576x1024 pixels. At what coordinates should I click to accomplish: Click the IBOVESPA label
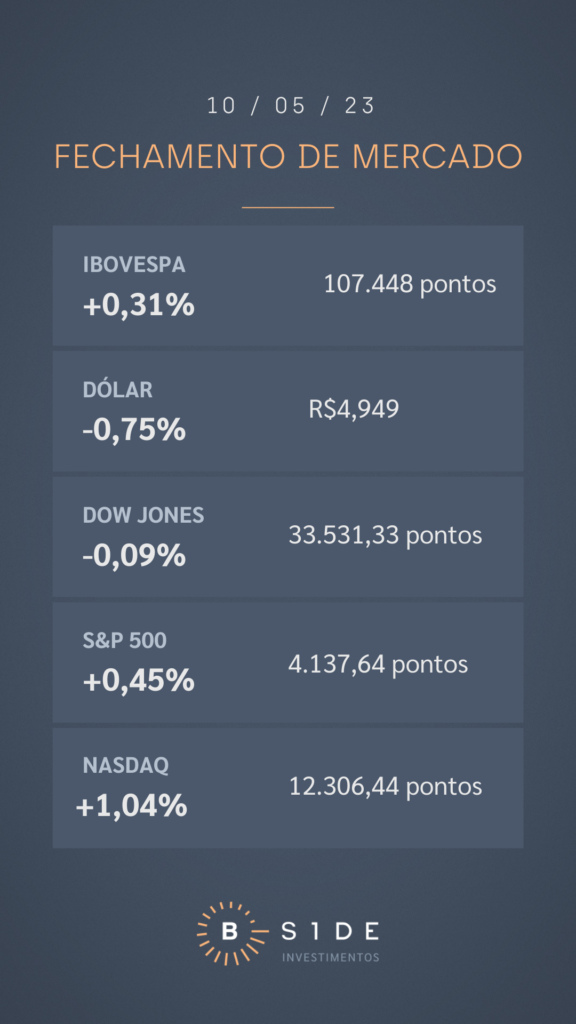click(x=134, y=264)
